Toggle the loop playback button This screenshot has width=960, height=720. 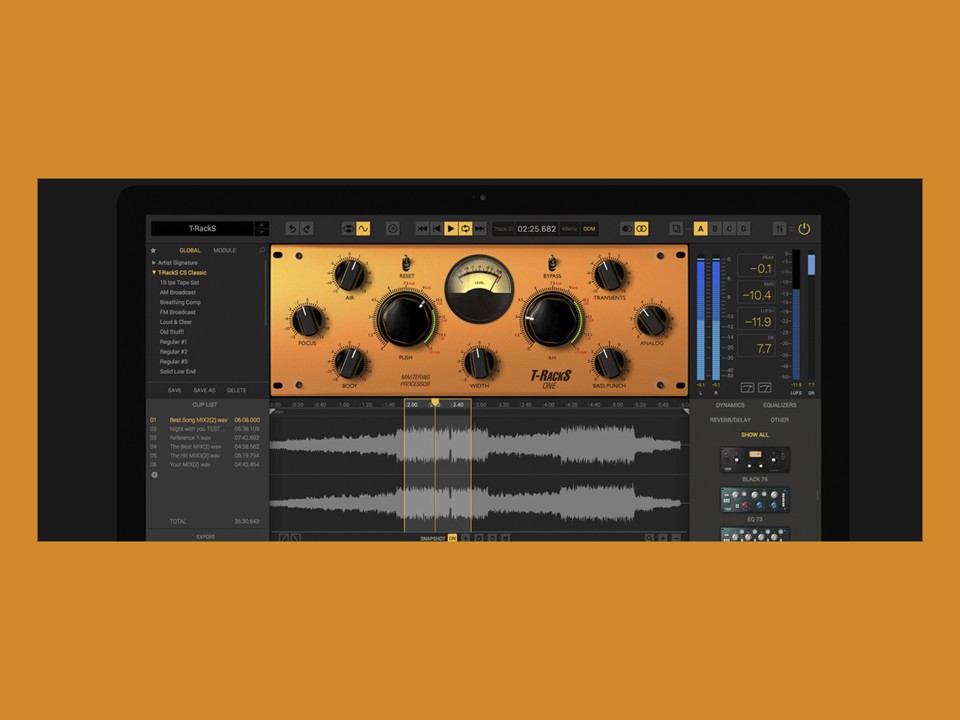pyautogui.click(x=465, y=228)
